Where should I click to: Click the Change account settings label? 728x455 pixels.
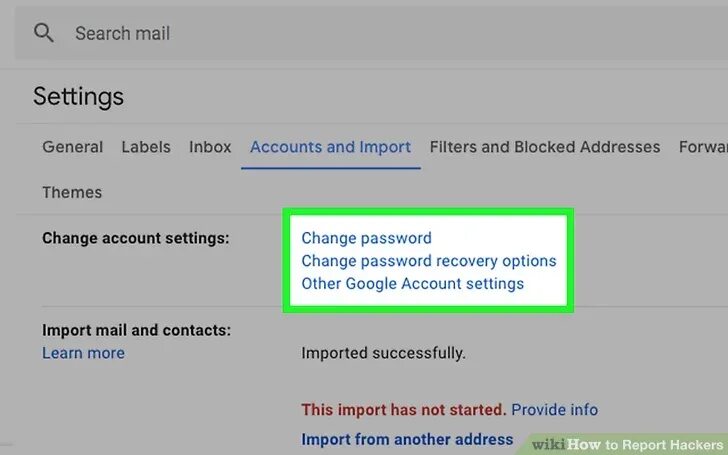[x=135, y=238]
